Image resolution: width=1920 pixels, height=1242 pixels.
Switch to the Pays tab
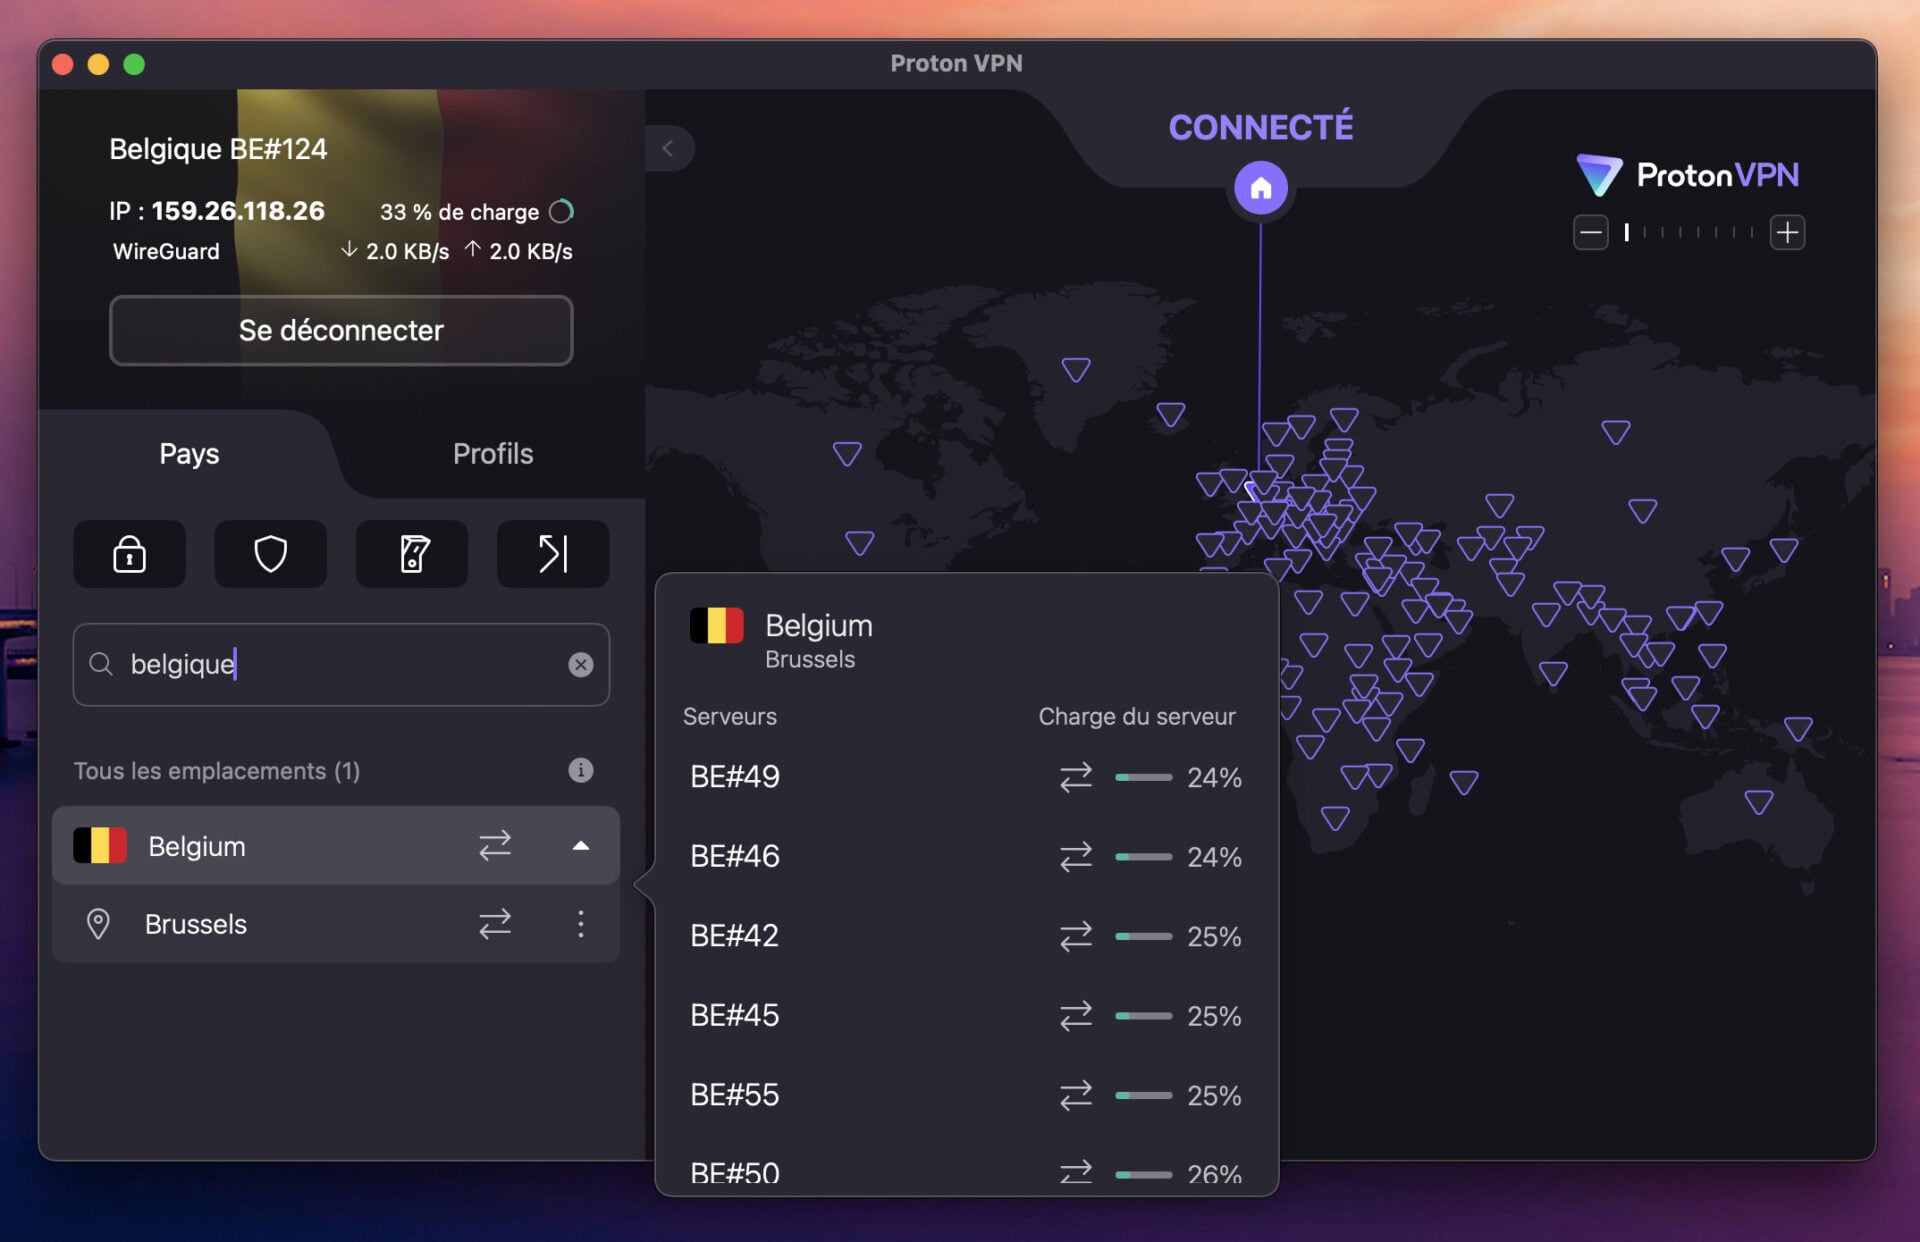[189, 453]
